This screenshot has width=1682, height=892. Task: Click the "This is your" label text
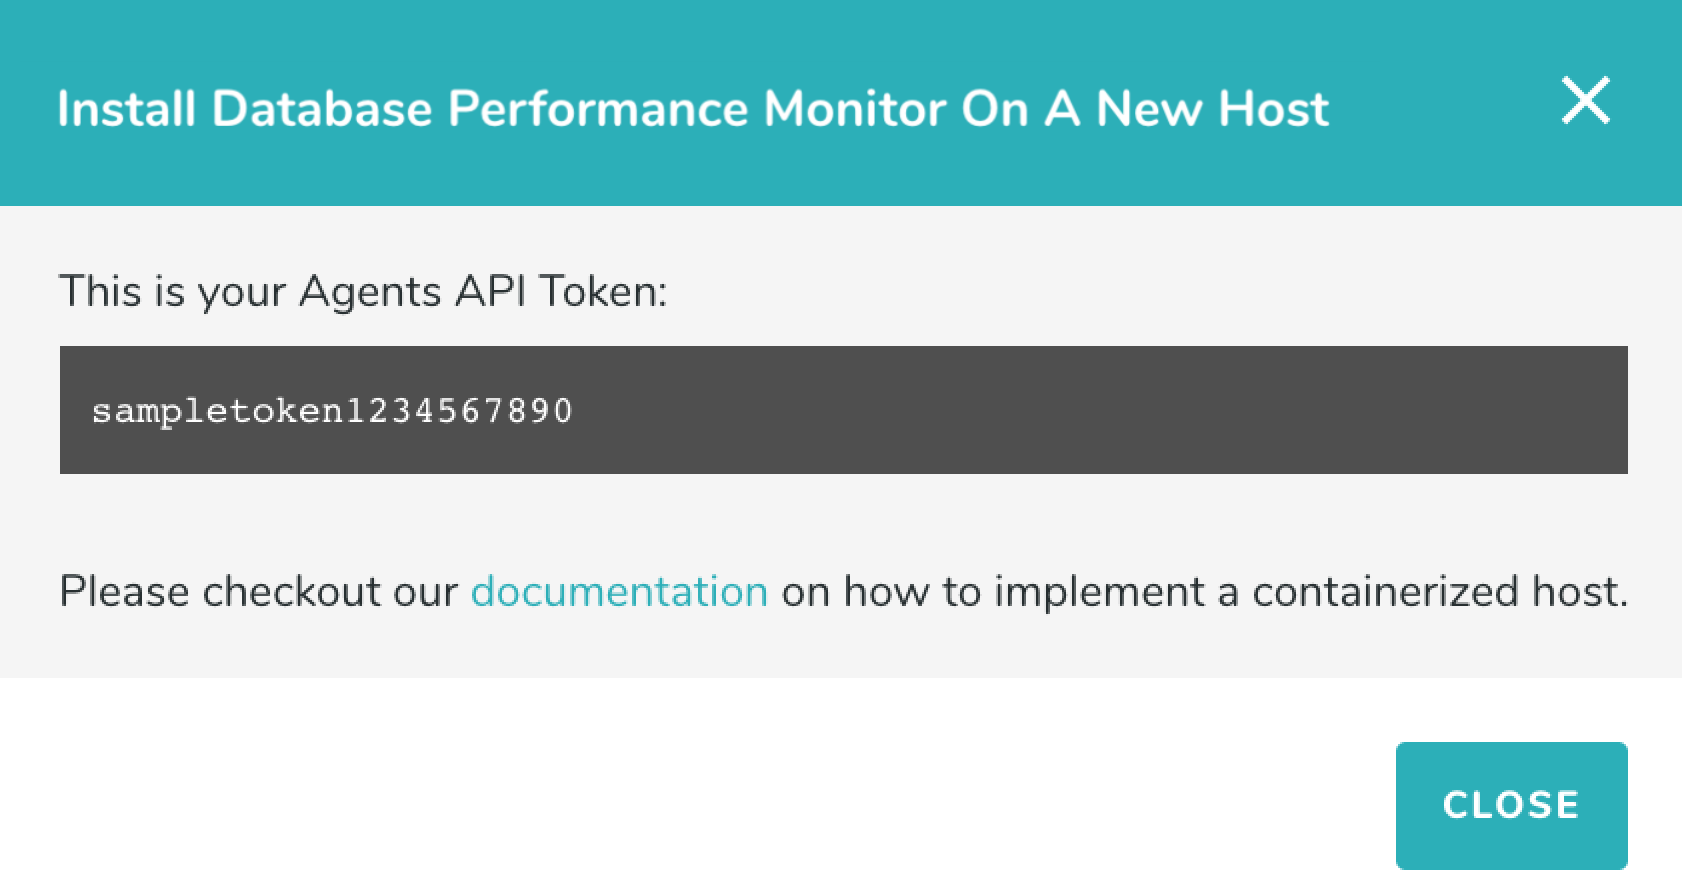click(x=172, y=292)
